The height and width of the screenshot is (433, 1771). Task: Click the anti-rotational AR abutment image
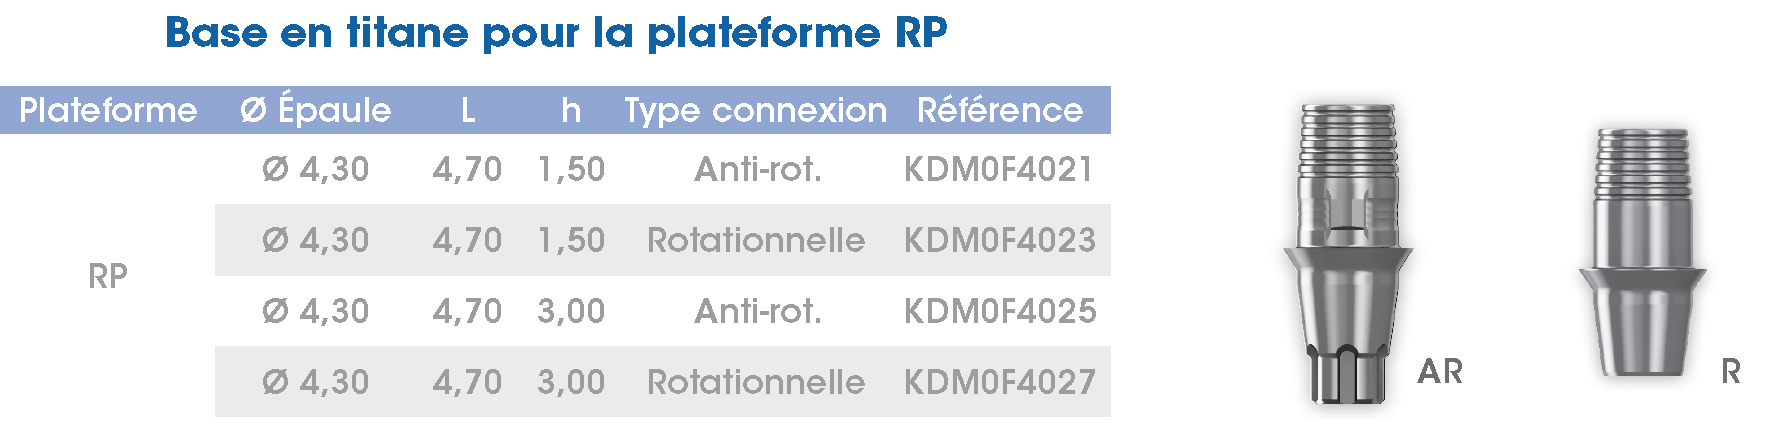coord(1347,253)
